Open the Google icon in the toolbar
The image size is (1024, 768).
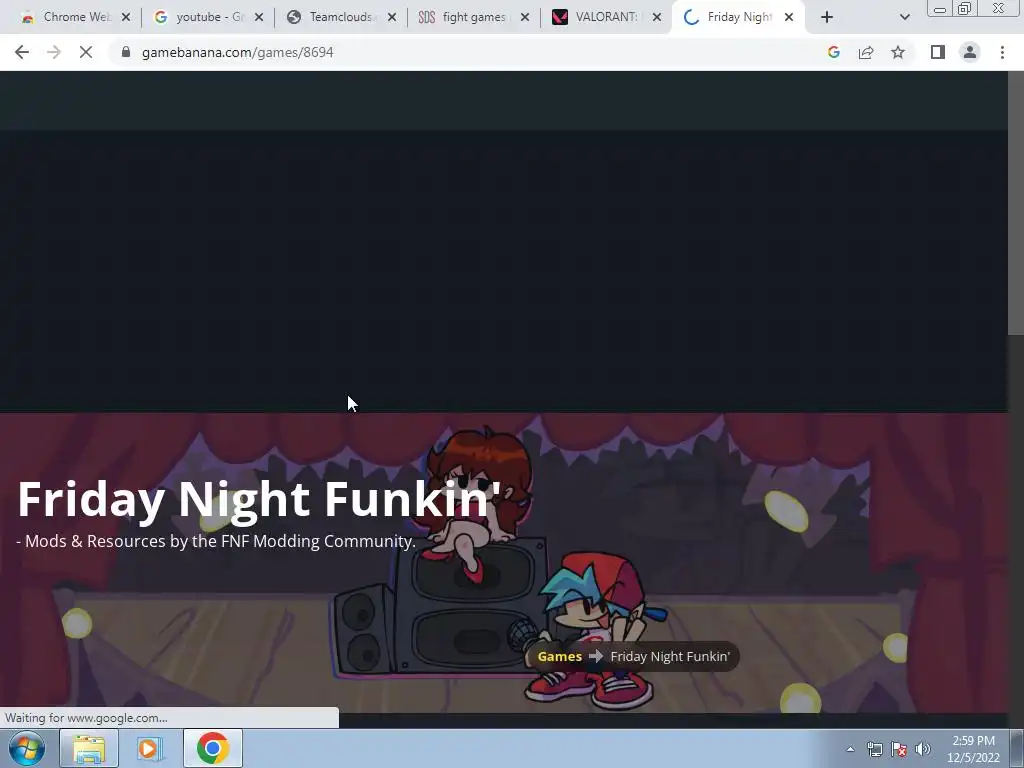tap(833, 52)
